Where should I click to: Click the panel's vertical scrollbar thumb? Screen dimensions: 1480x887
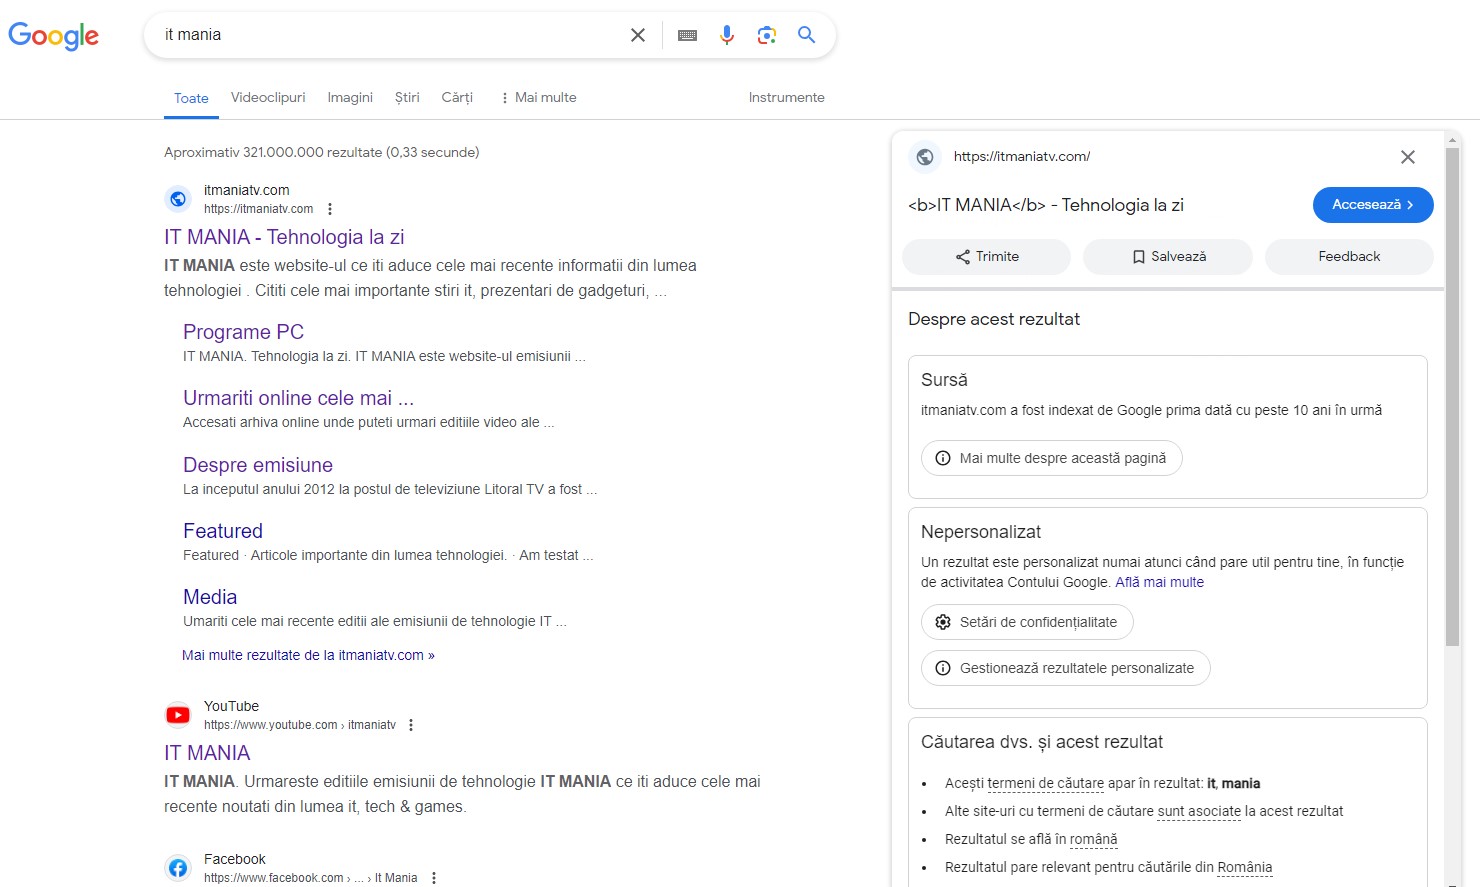(x=1453, y=396)
